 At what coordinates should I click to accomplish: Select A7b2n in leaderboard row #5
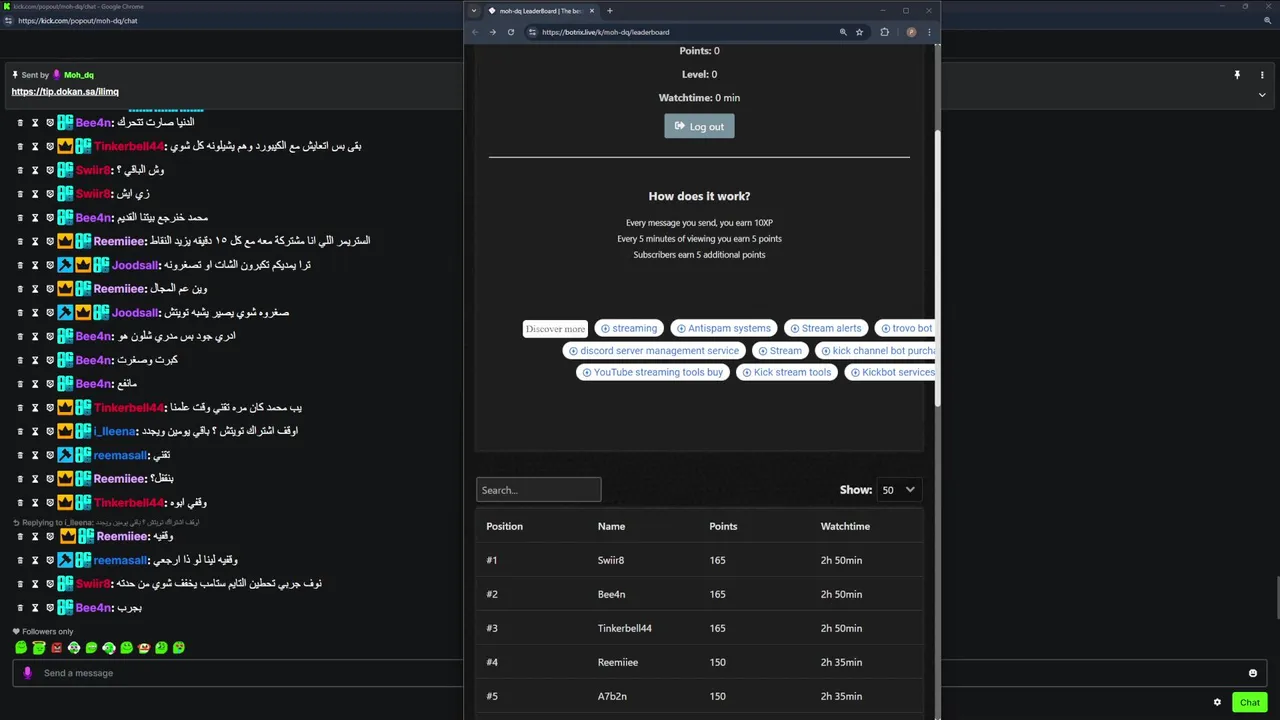[612, 696]
